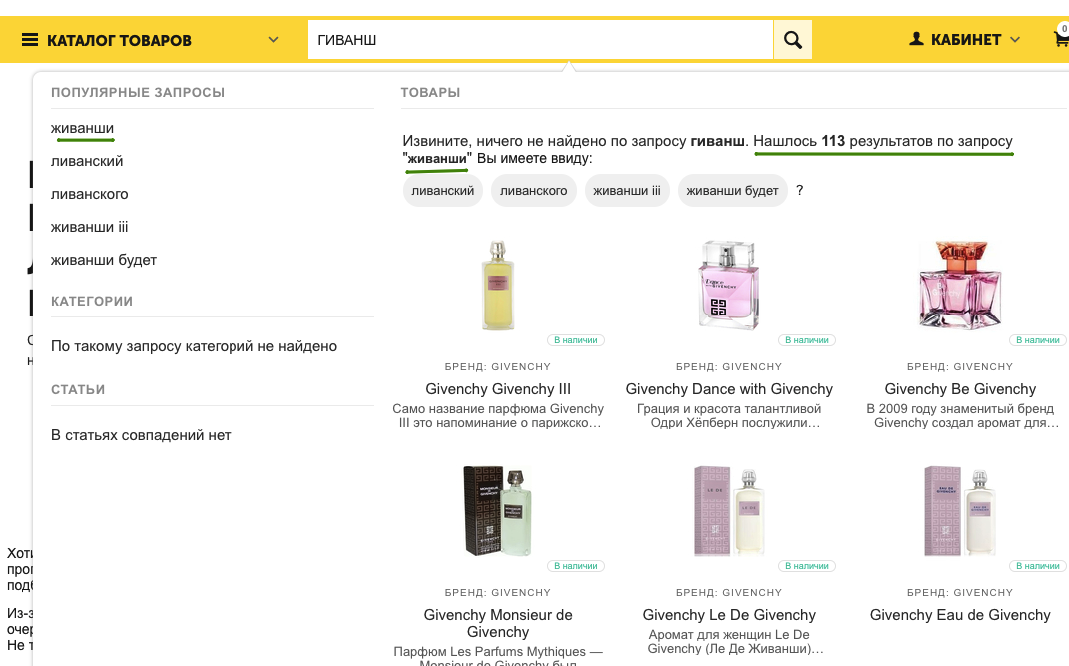Click БРЕНД: GIVENCHY label above Be Givenchy

tap(960, 367)
